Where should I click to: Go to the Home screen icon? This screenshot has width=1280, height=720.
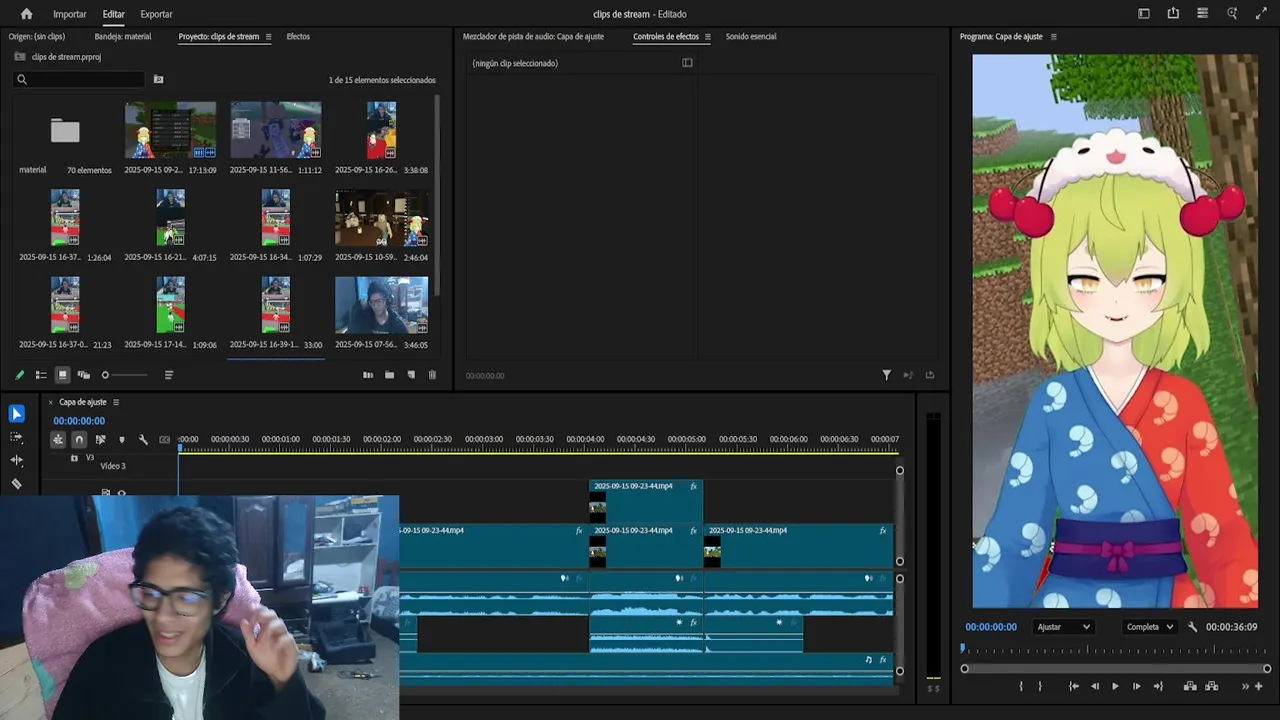pos(27,14)
